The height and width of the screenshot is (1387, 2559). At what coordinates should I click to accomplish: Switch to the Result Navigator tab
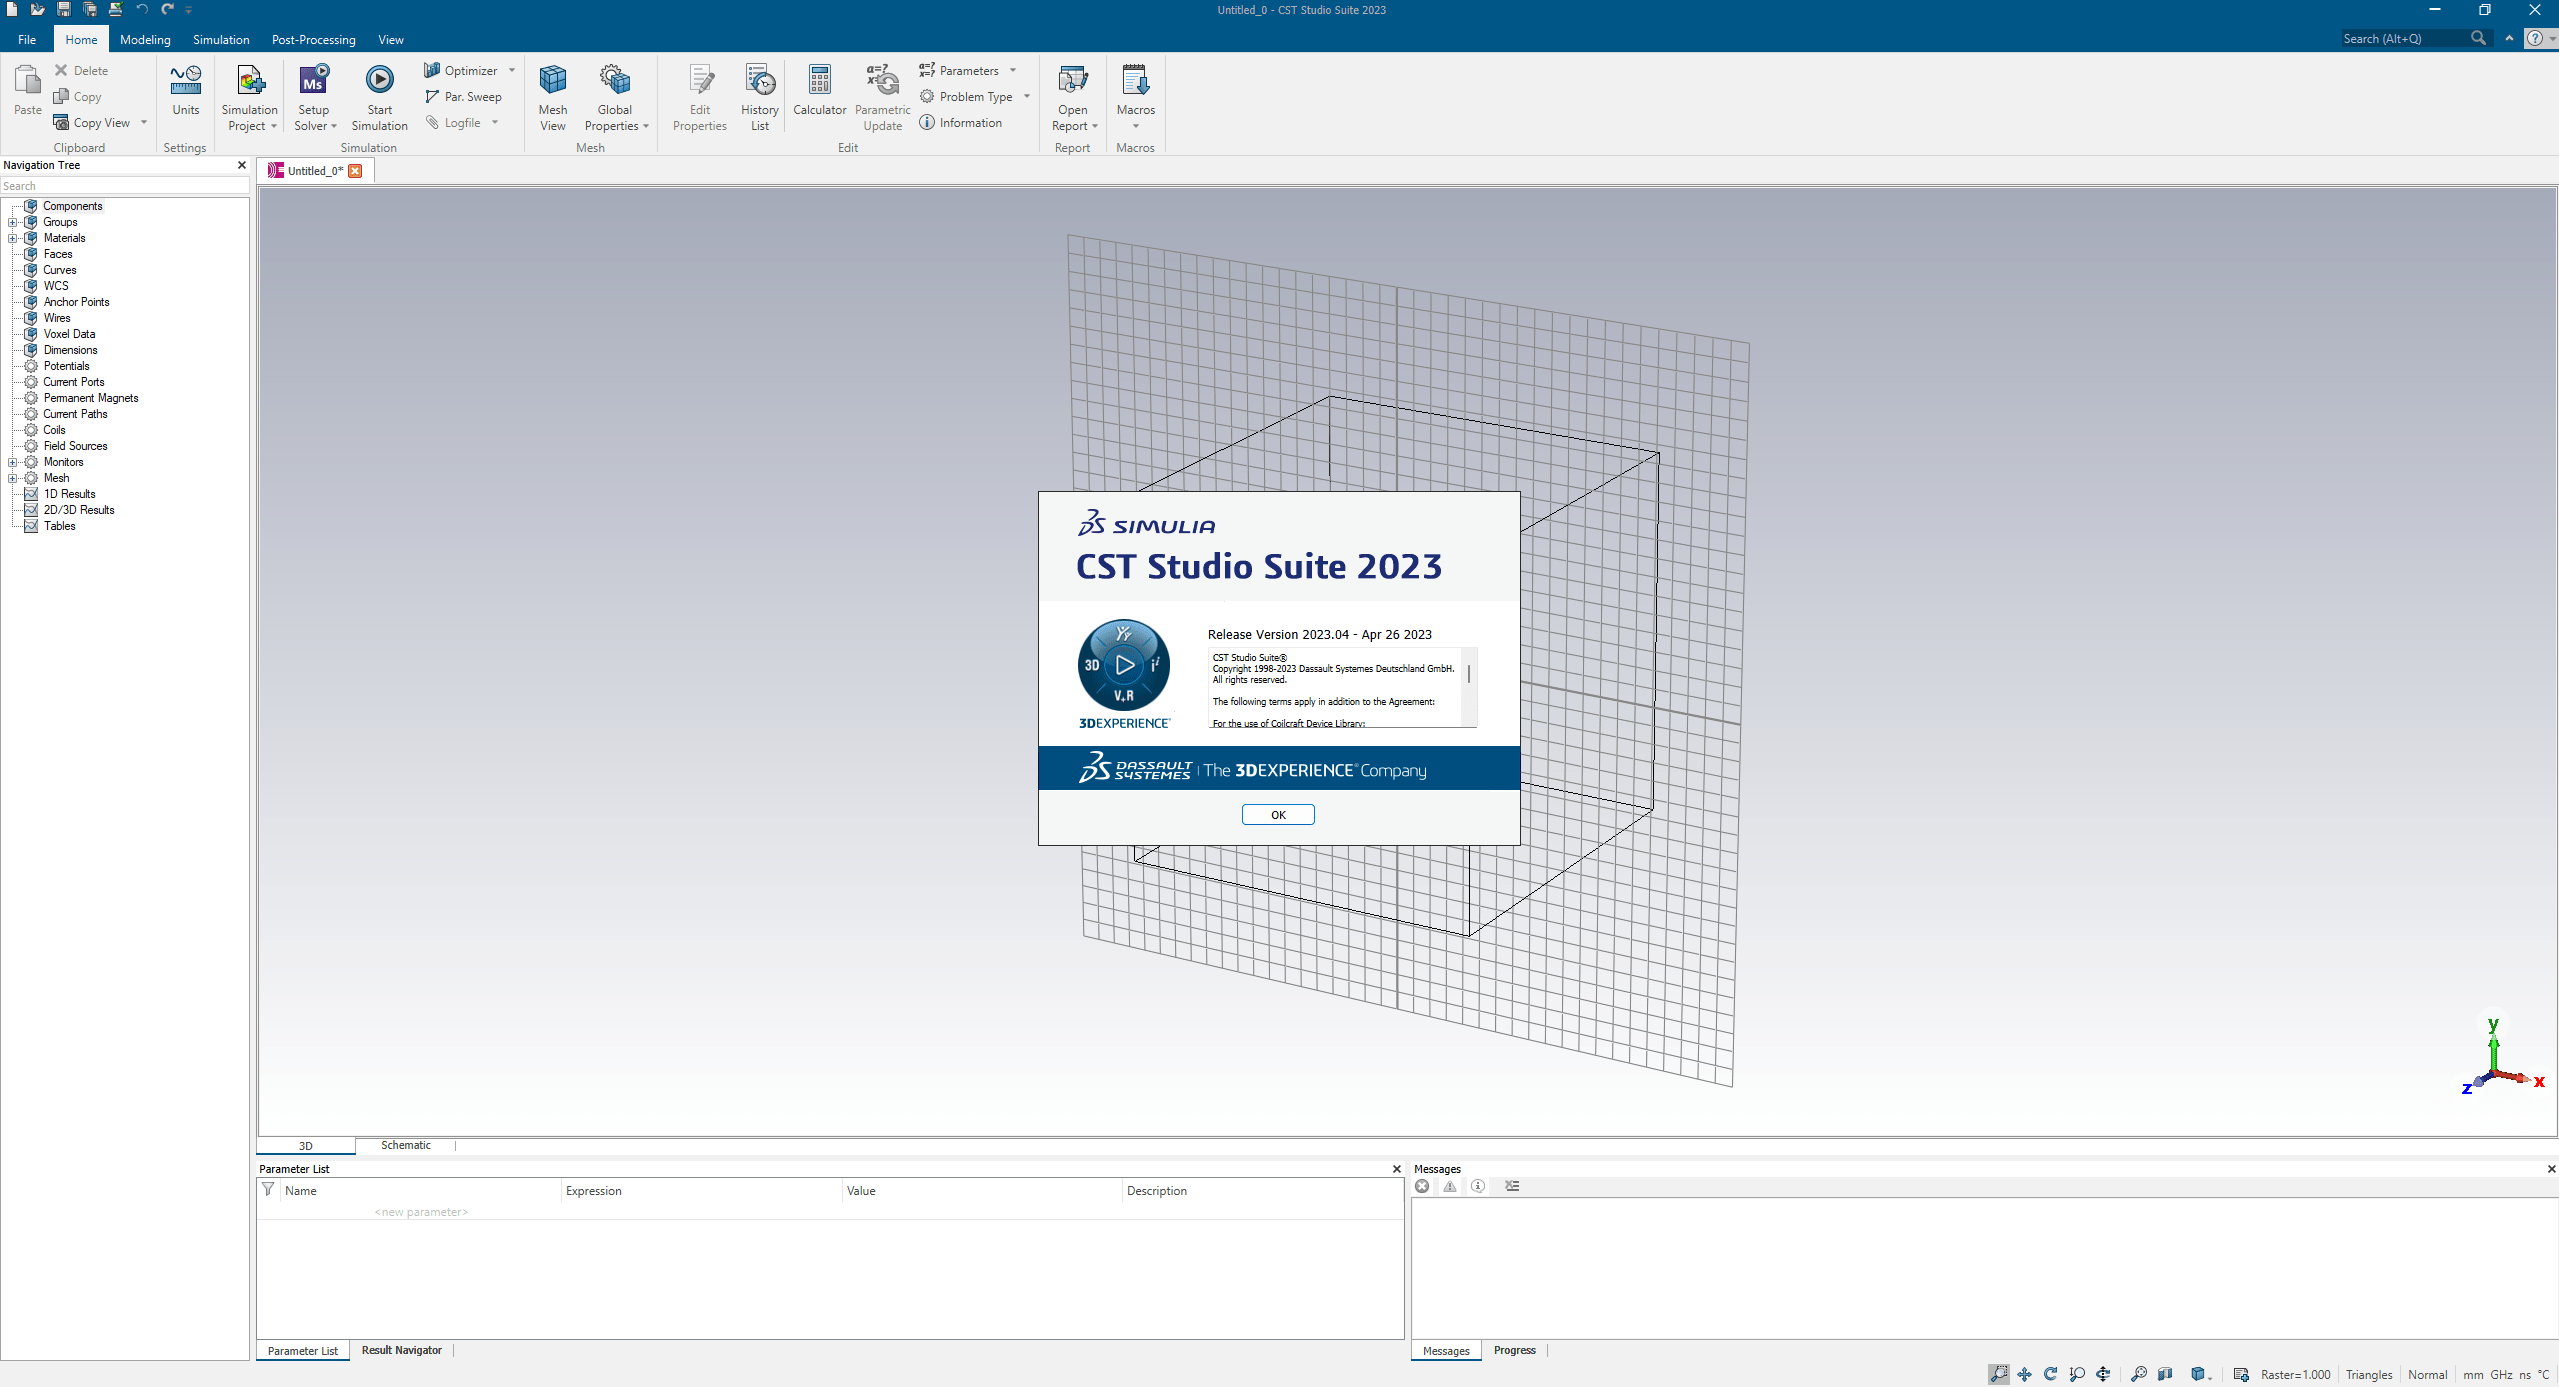pos(401,1351)
